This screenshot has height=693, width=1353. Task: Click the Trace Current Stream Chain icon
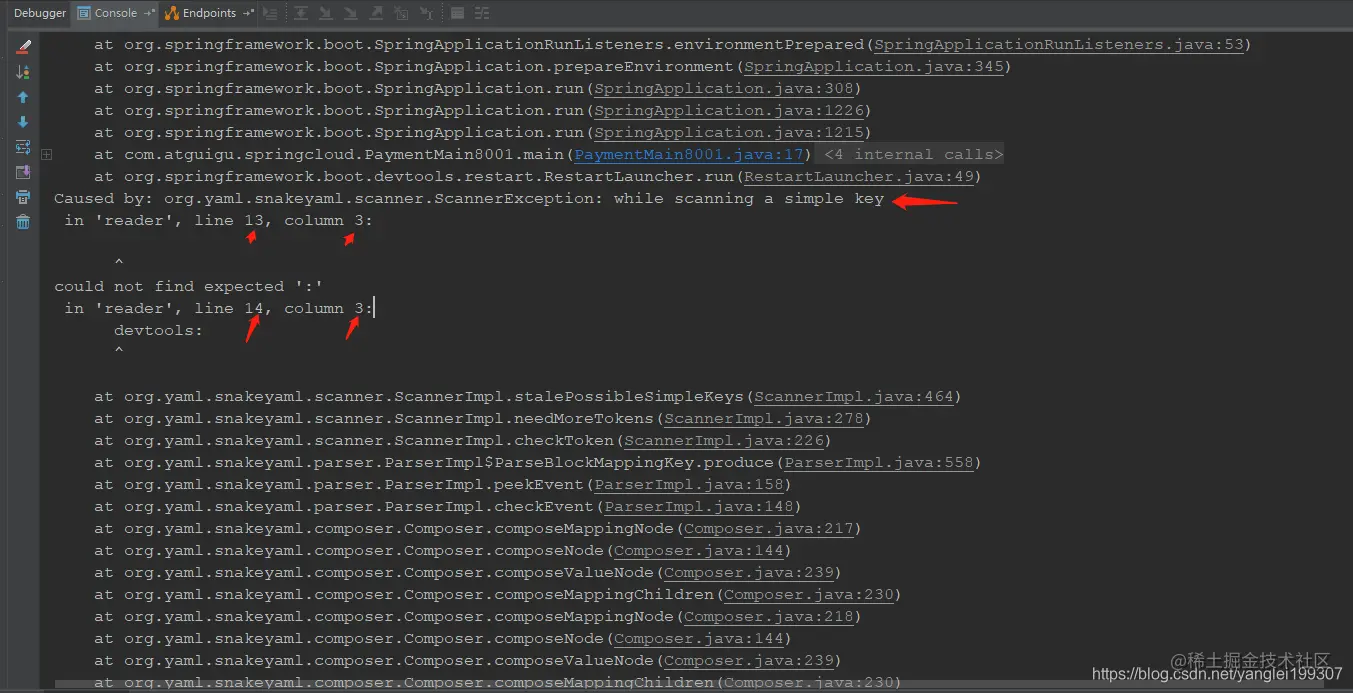482,13
